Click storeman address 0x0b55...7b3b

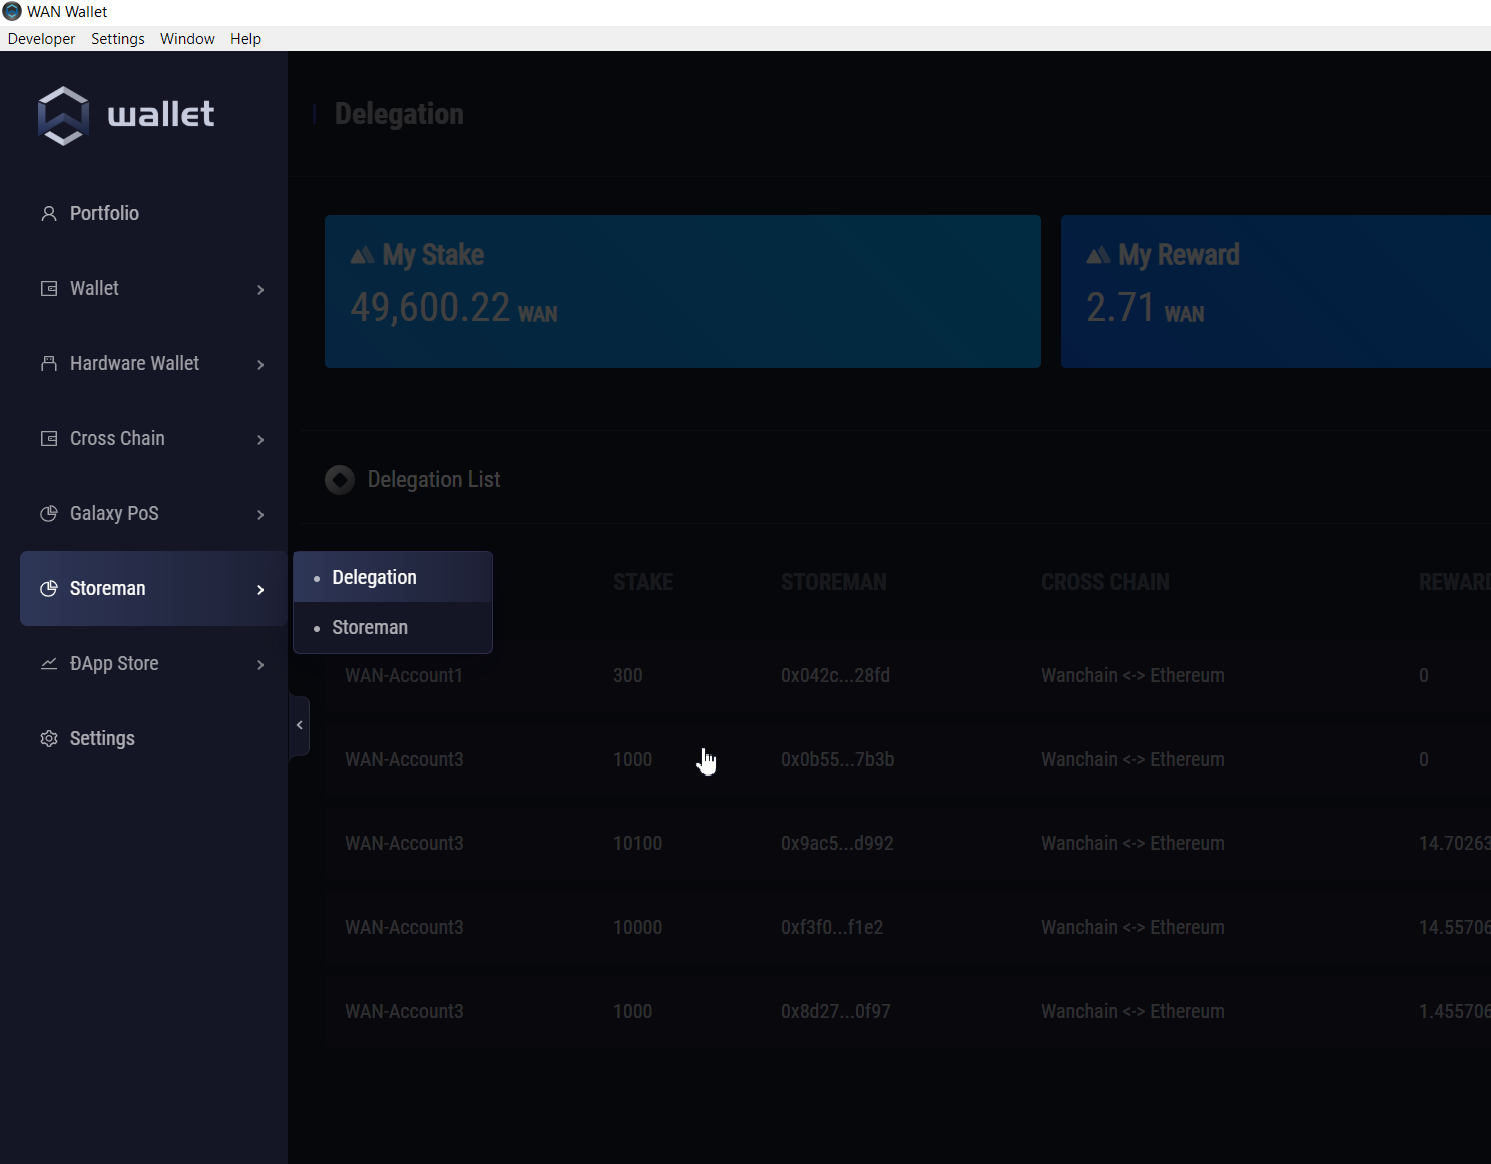pos(837,759)
